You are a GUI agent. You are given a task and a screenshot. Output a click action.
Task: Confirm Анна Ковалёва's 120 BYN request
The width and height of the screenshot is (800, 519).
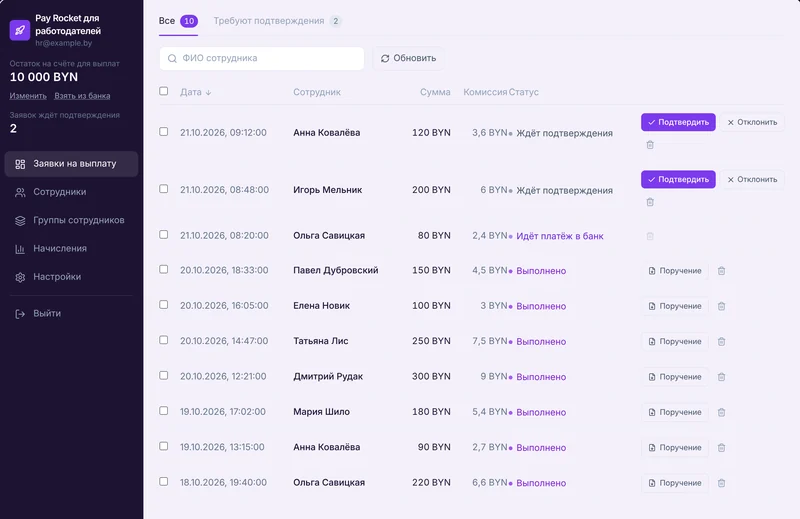678,122
